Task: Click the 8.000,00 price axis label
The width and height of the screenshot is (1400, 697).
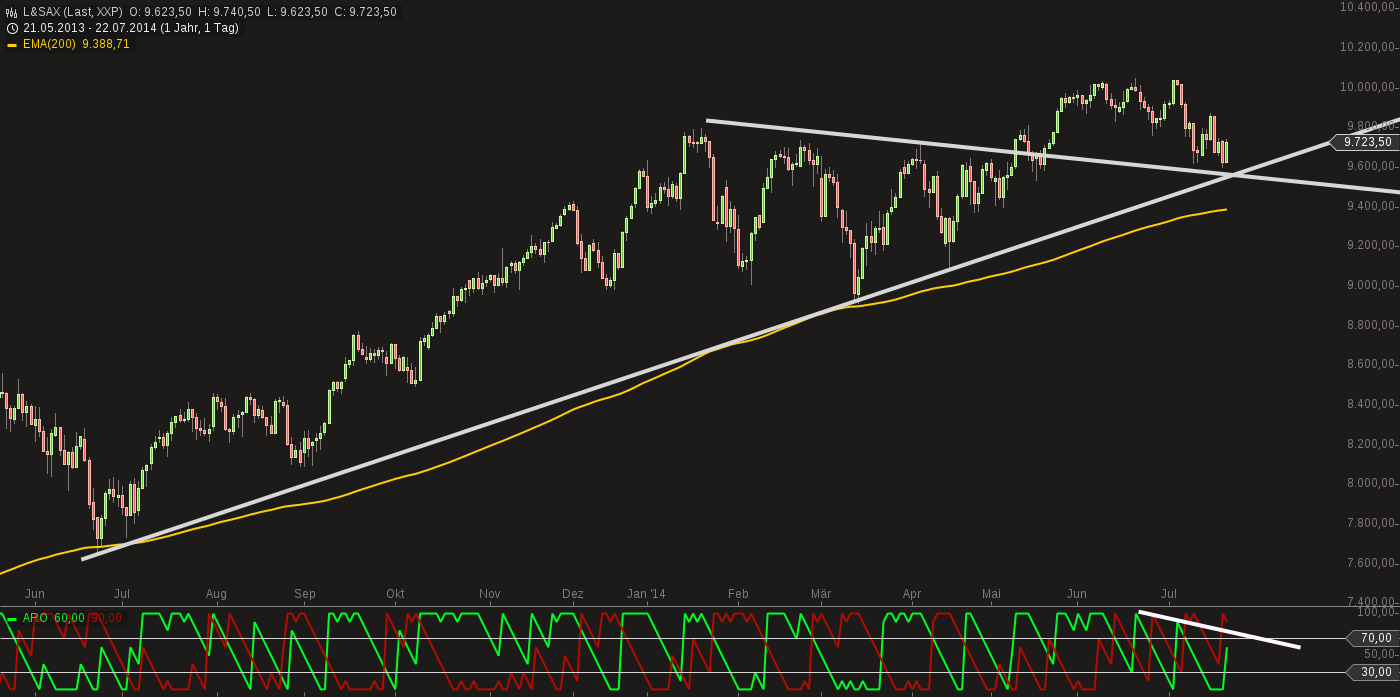Action: pyautogui.click(x=1369, y=483)
